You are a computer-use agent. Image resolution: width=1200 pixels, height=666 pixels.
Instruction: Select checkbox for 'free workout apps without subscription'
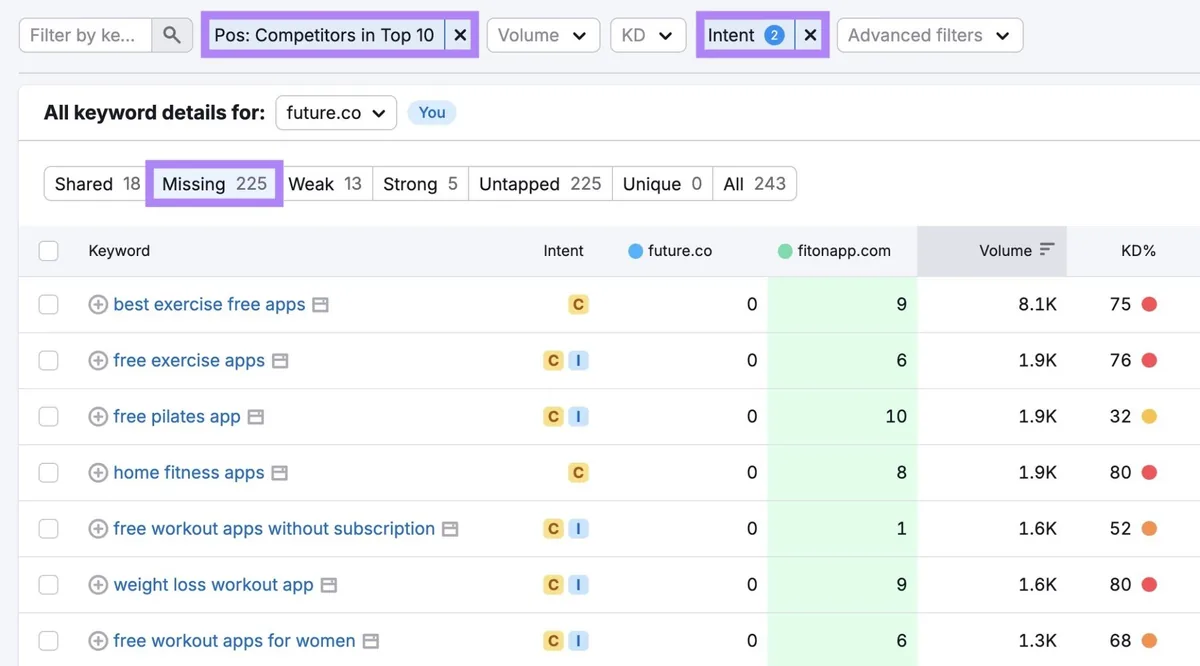(48, 529)
